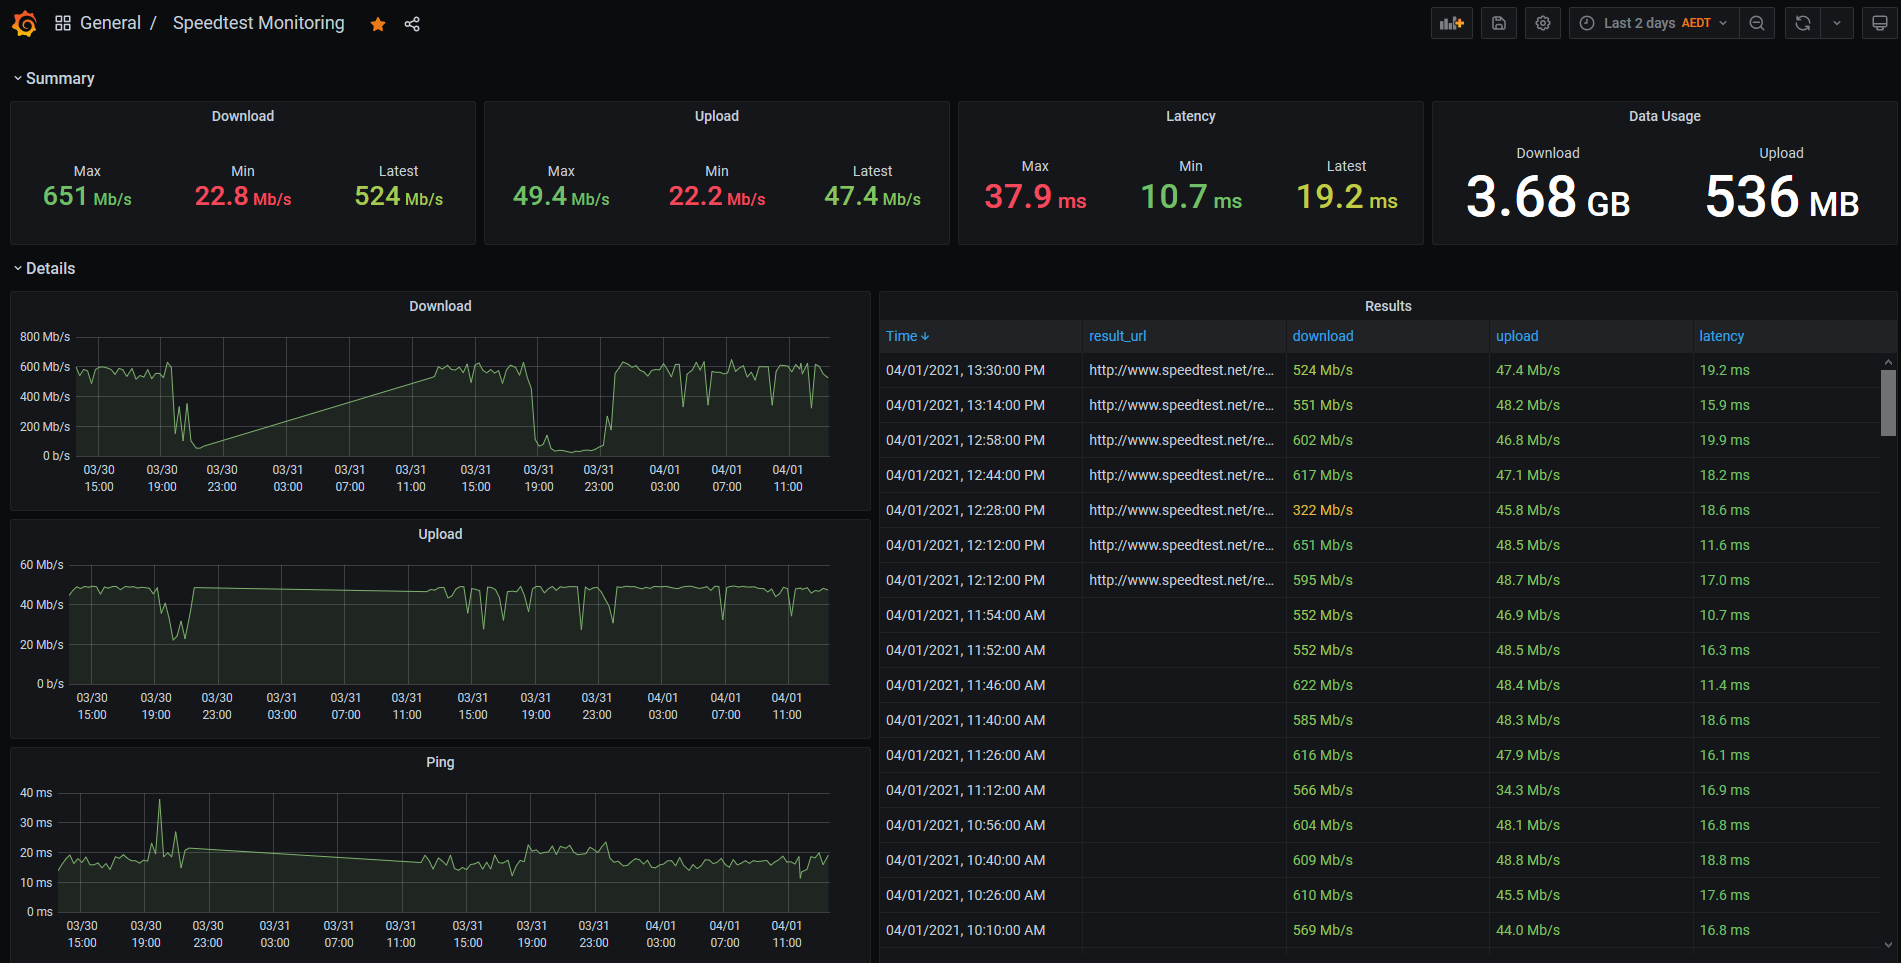
Task: Open the refresh interval dropdown
Action: click(x=1837, y=23)
